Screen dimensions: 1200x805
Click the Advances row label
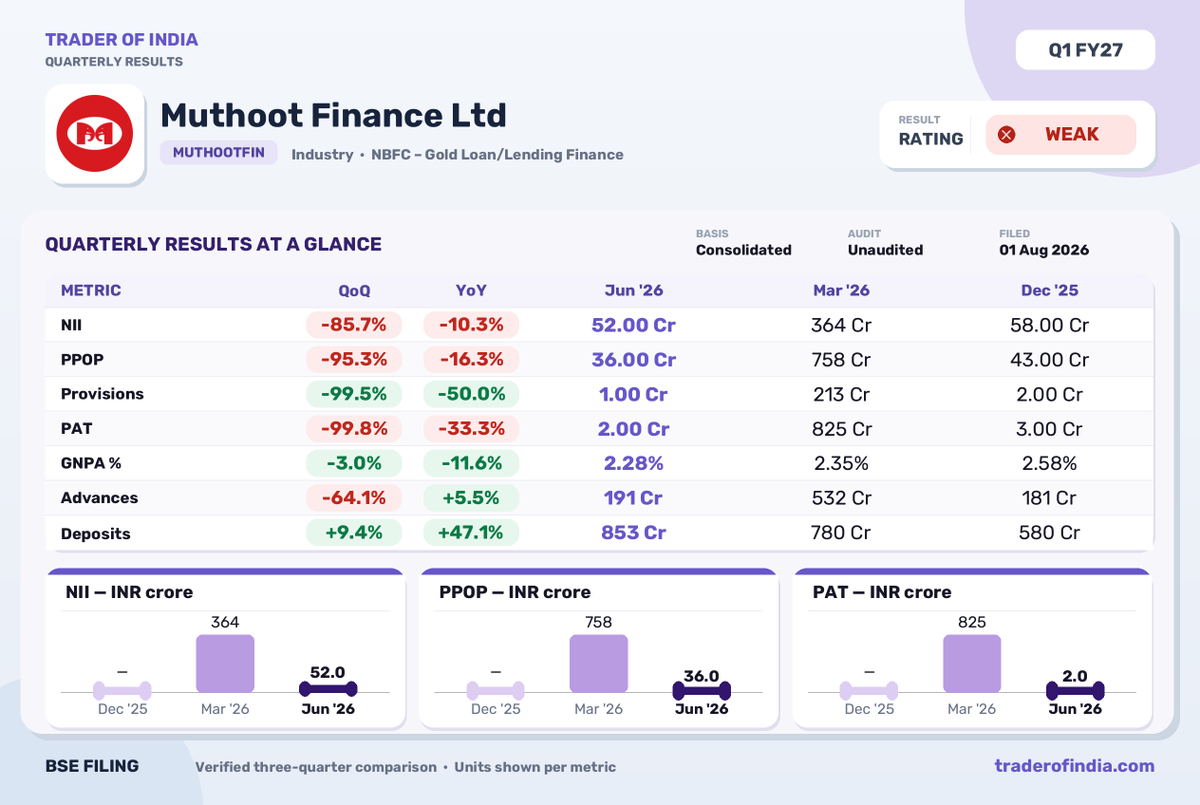pyautogui.click(x=99, y=498)
